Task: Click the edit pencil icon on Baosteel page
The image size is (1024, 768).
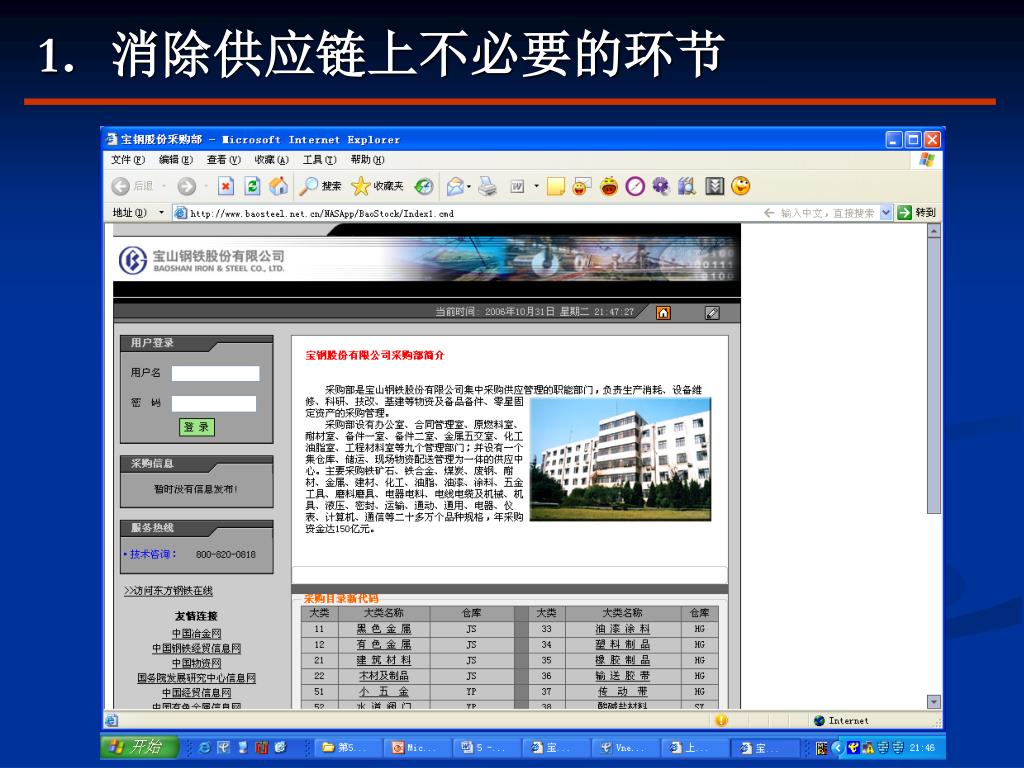Action: pos(712,313)
